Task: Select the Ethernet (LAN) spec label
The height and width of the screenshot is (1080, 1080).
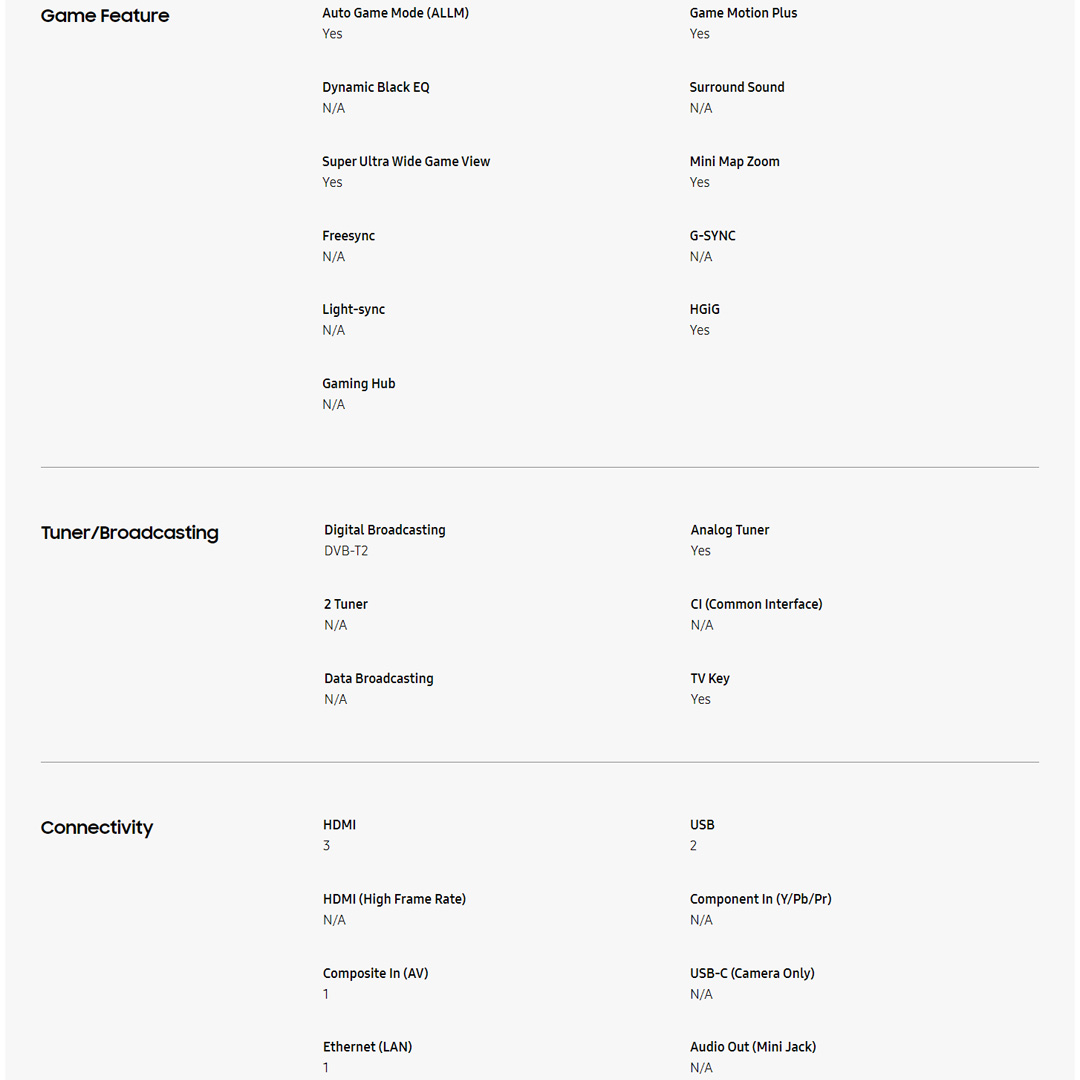Action: click(x=367, y=1047)
